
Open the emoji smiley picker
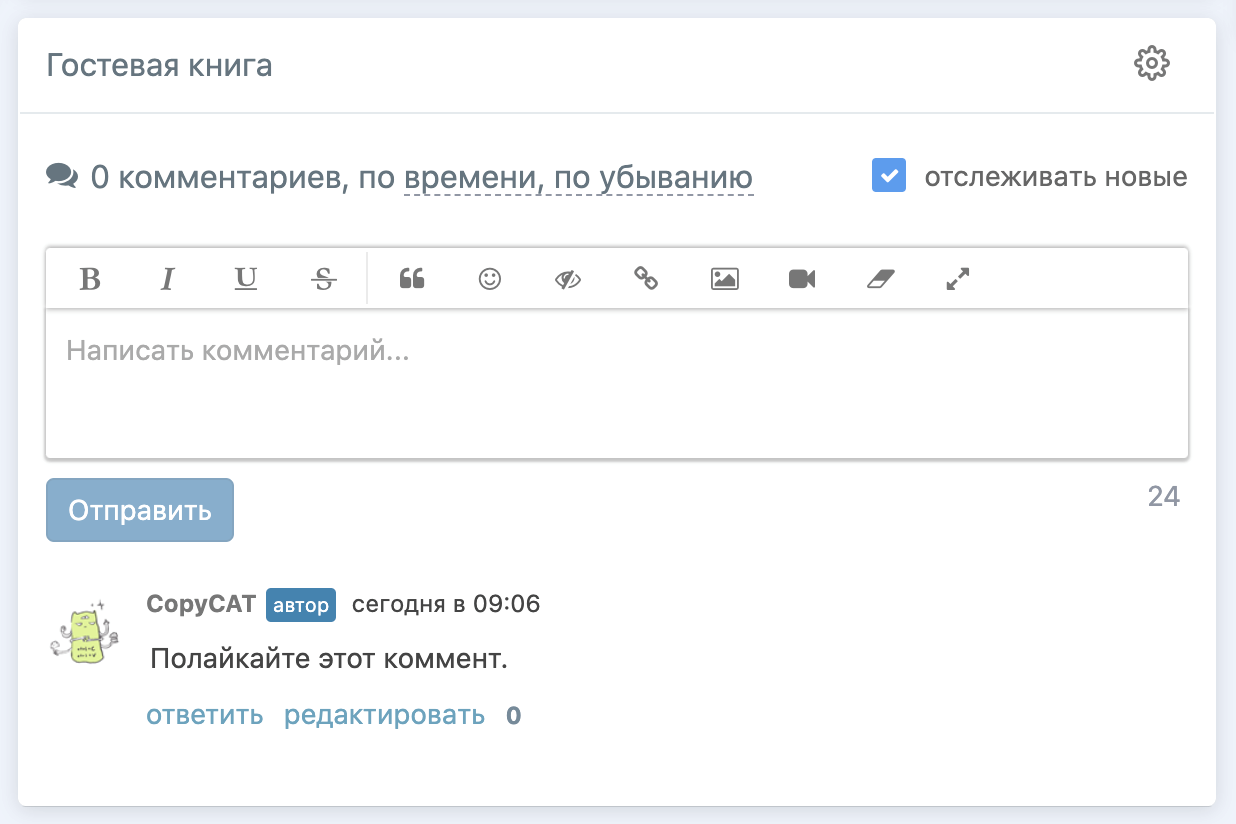tap(490, 279)
